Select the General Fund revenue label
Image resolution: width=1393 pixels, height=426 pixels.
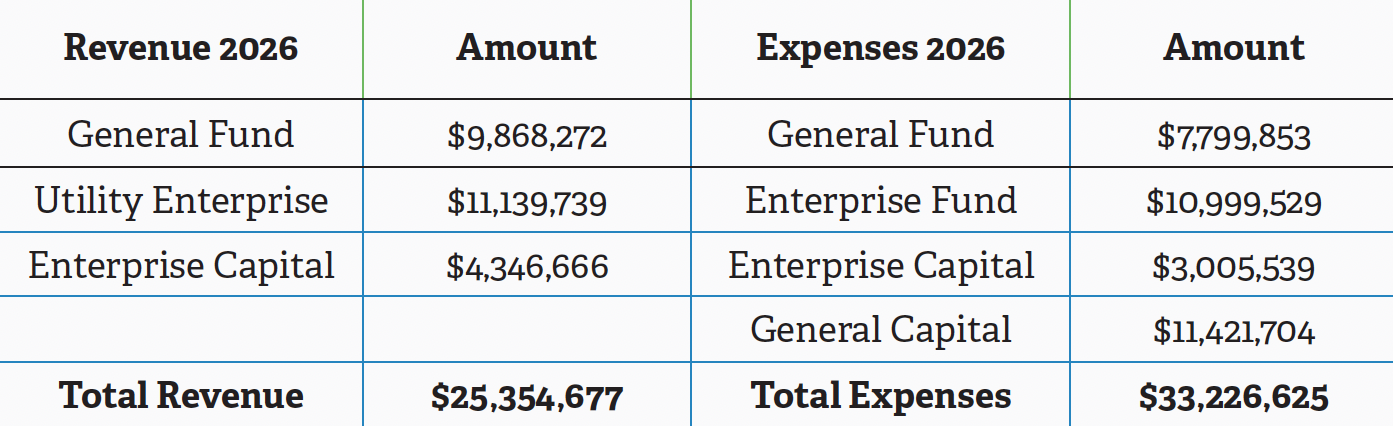181,134
